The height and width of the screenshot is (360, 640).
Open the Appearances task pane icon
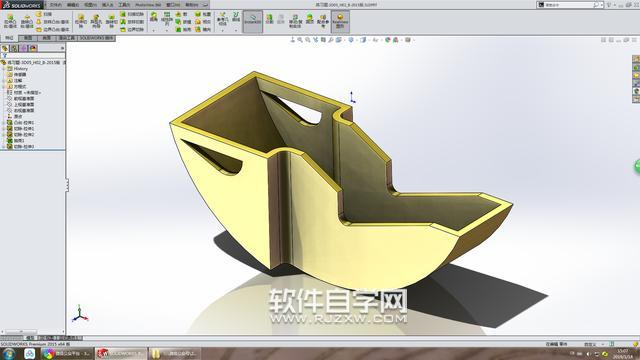[x=636, y=91]
